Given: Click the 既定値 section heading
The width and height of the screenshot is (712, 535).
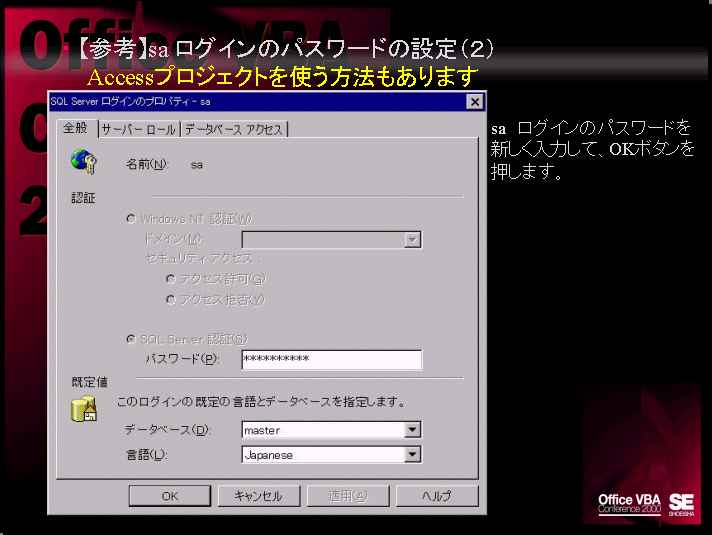Looking at the screenshot, I should click(89, 382).
